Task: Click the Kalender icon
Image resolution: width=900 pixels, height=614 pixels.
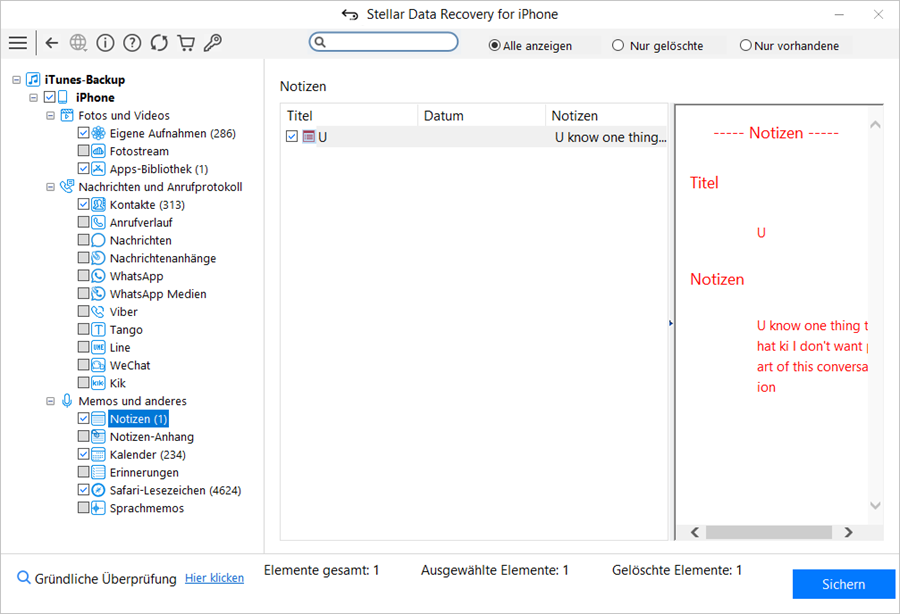Action: [99, 454]
